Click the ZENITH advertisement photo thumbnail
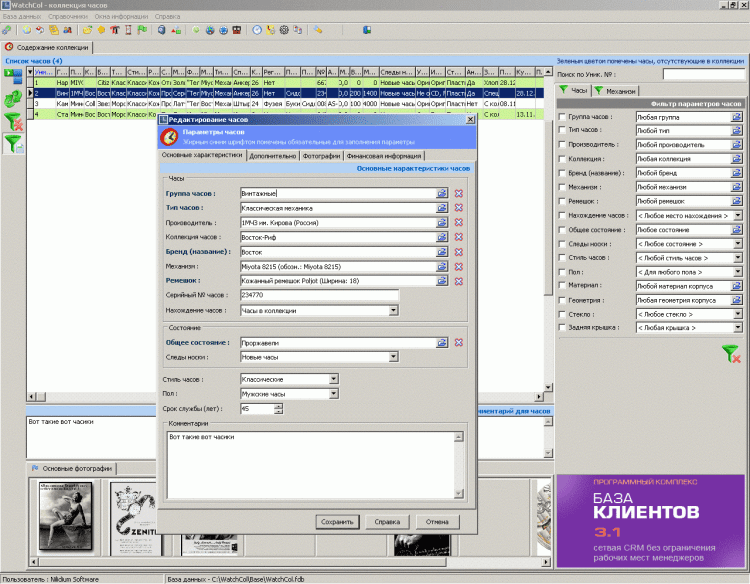The width and height of the screenshot is (750, 584). 134,518
